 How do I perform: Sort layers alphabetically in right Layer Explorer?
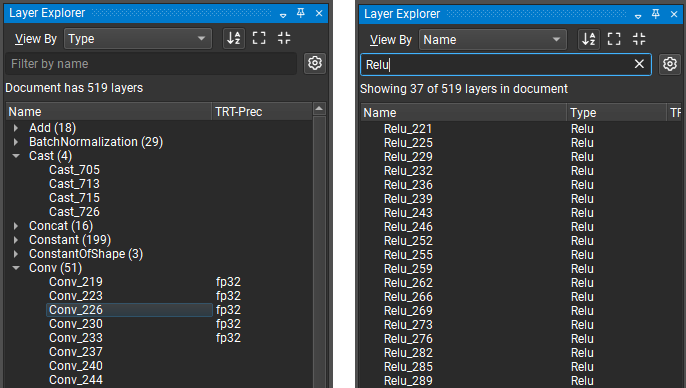(589, 39)
